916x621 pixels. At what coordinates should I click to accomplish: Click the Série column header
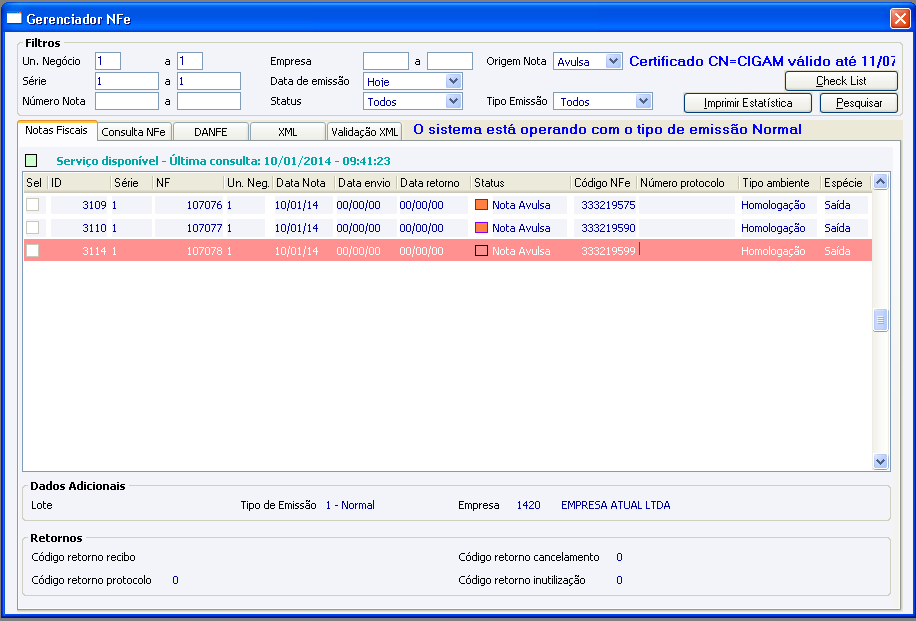(131, 182)
